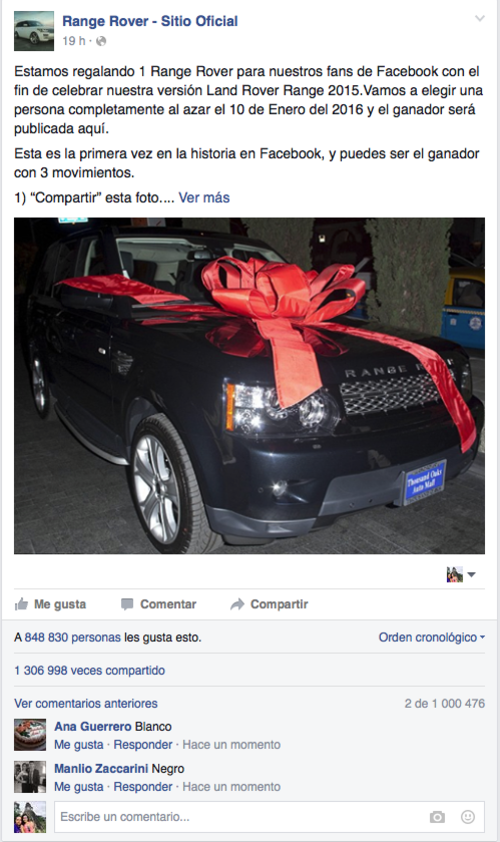The width and height of the screenshot is (500, 842).
Task: Click the Escribe un comentario field
Action: (x=270, y=817)
